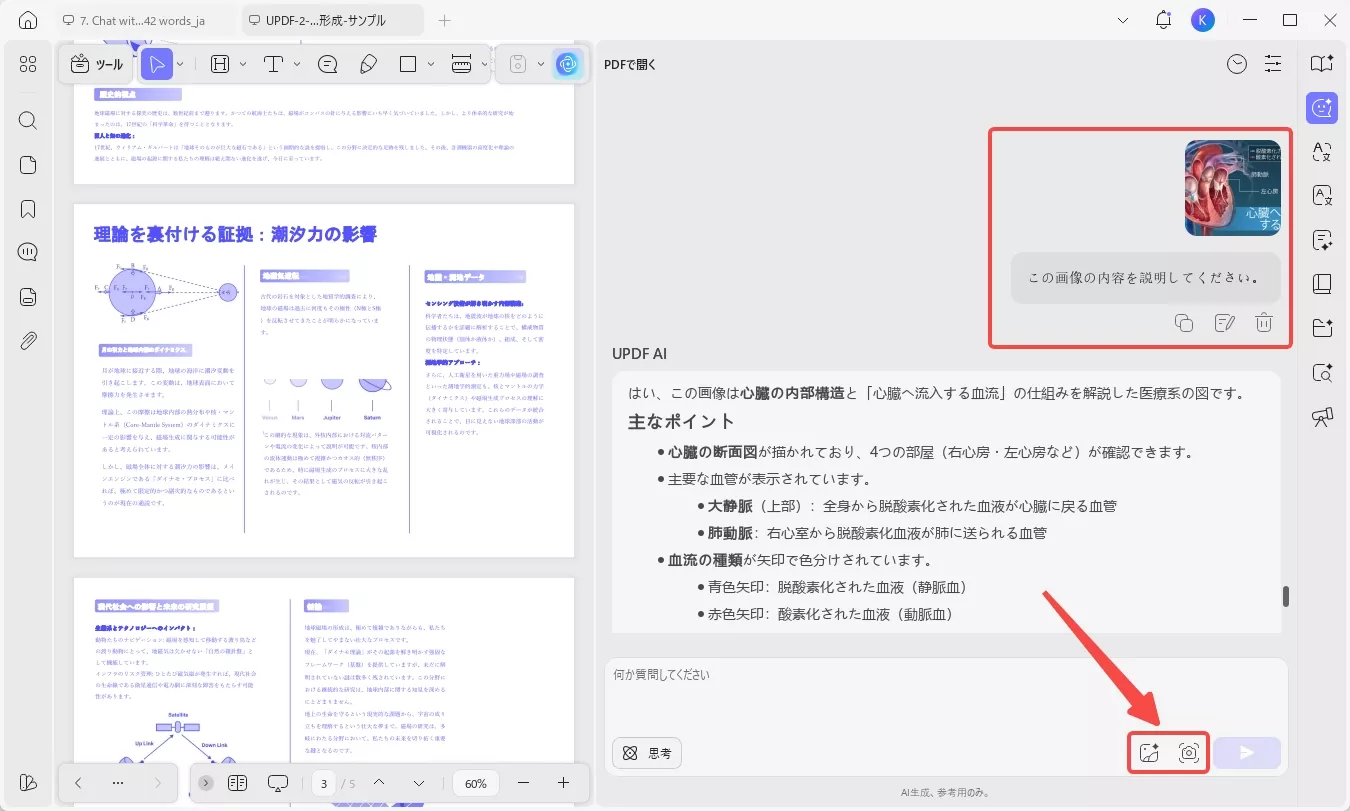Activate the UPDF AI assistant icon
This screenshot has width=1350, height=811.
(x=568, y=64)
